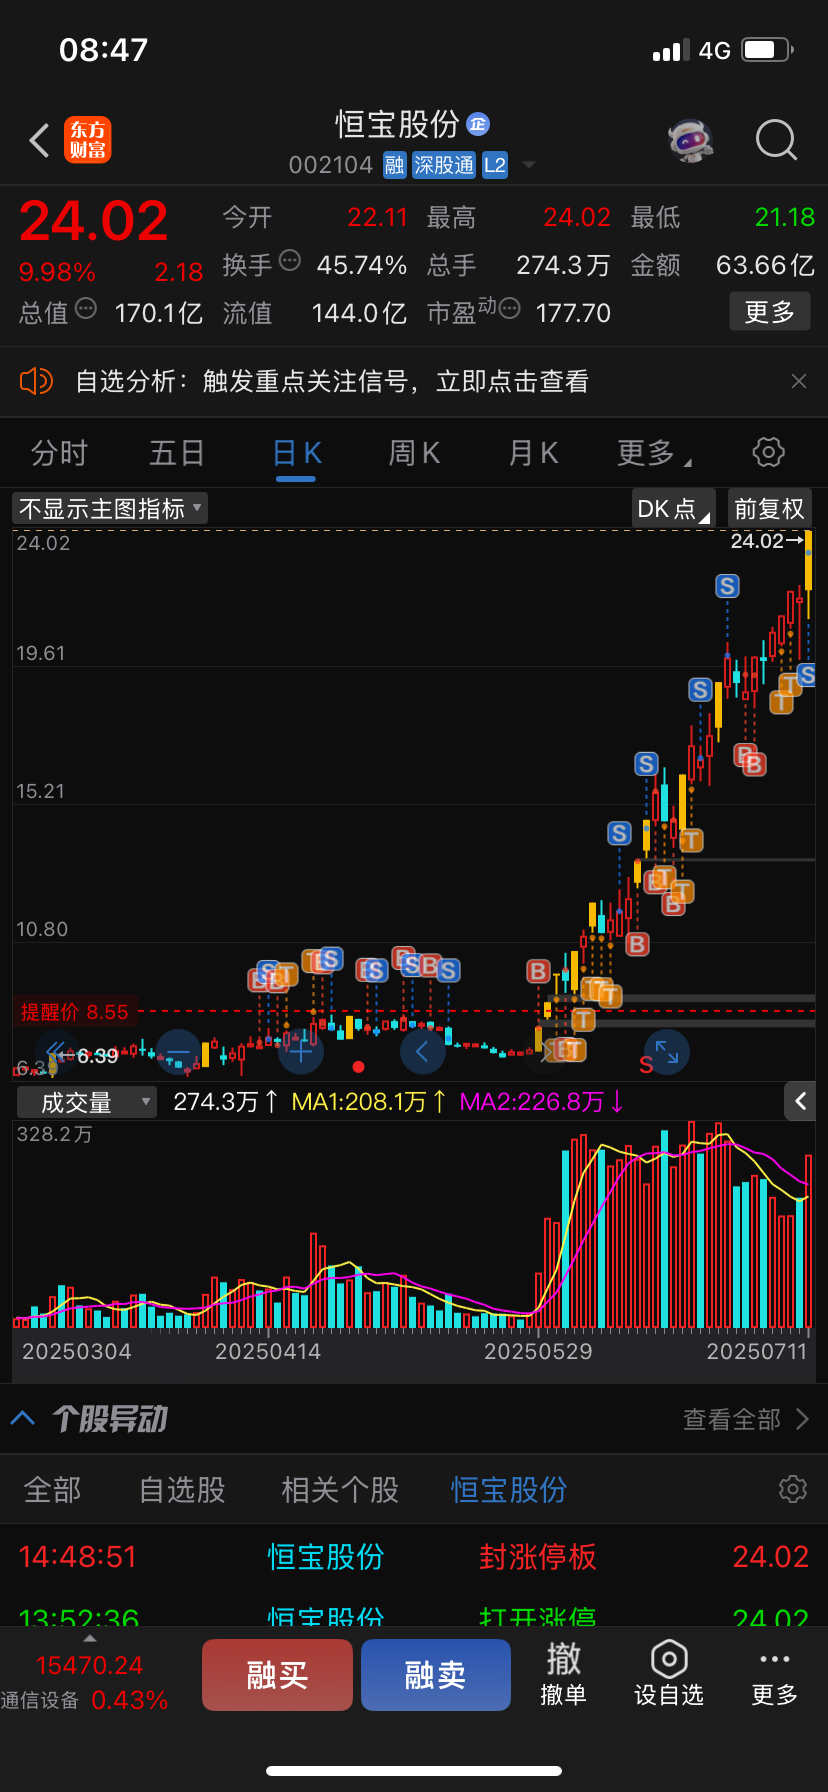The image size is (828, 1792).
Task: Open the 成交量 sub-indicator dropdown
Action: pyautogui.click(x=86, y=1102)
